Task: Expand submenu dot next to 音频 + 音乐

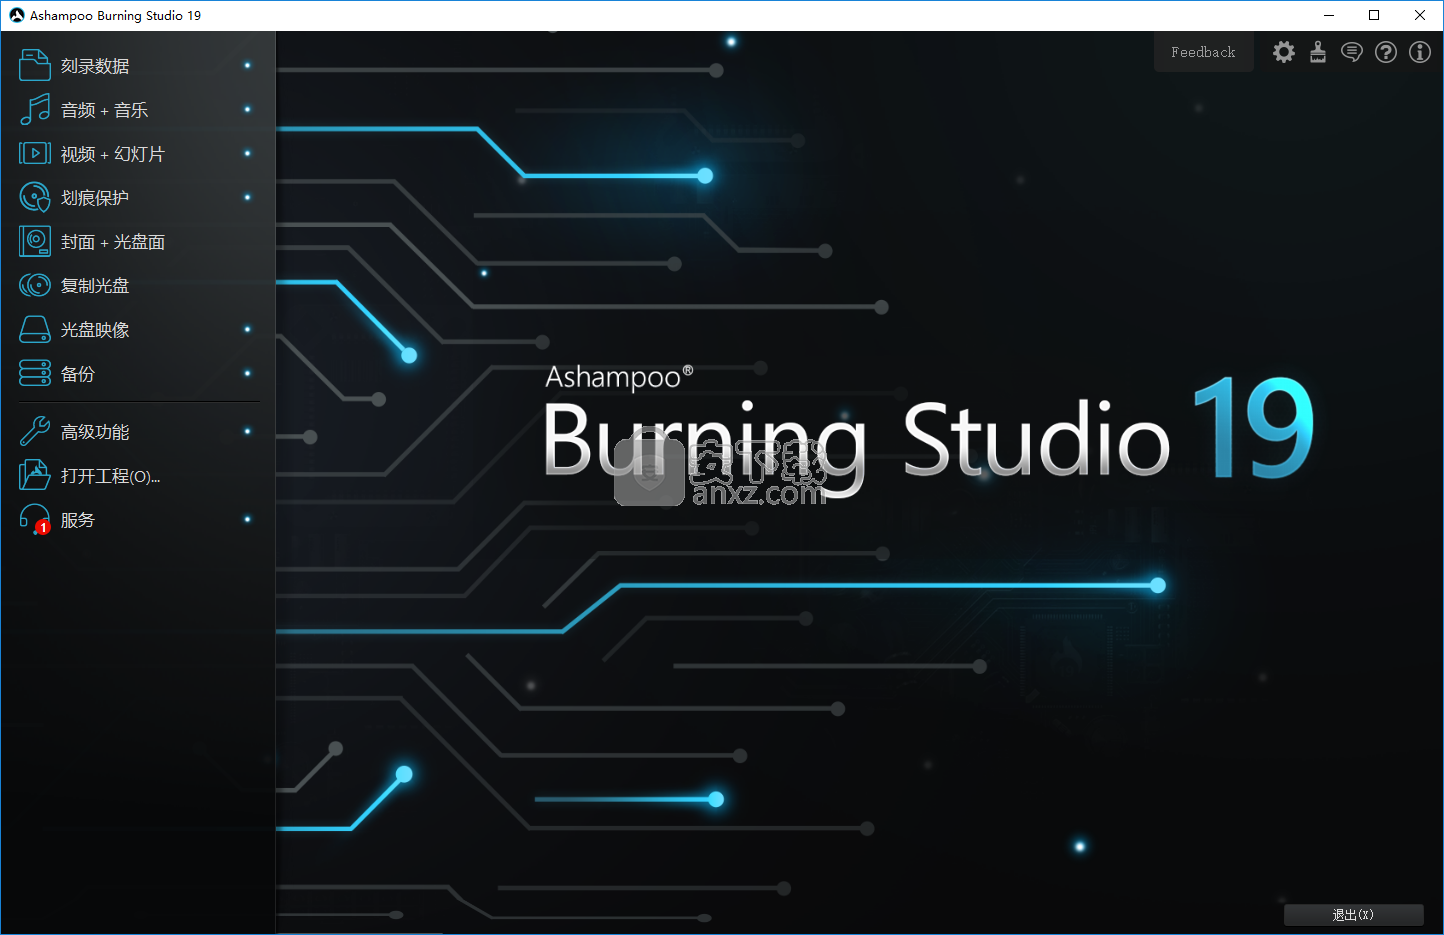Action: [x=247, y=109]
